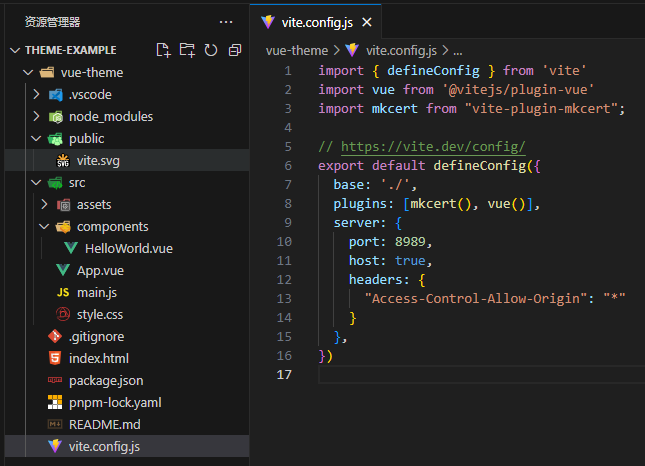Click the vue-theme folder icon

point(47,73)
